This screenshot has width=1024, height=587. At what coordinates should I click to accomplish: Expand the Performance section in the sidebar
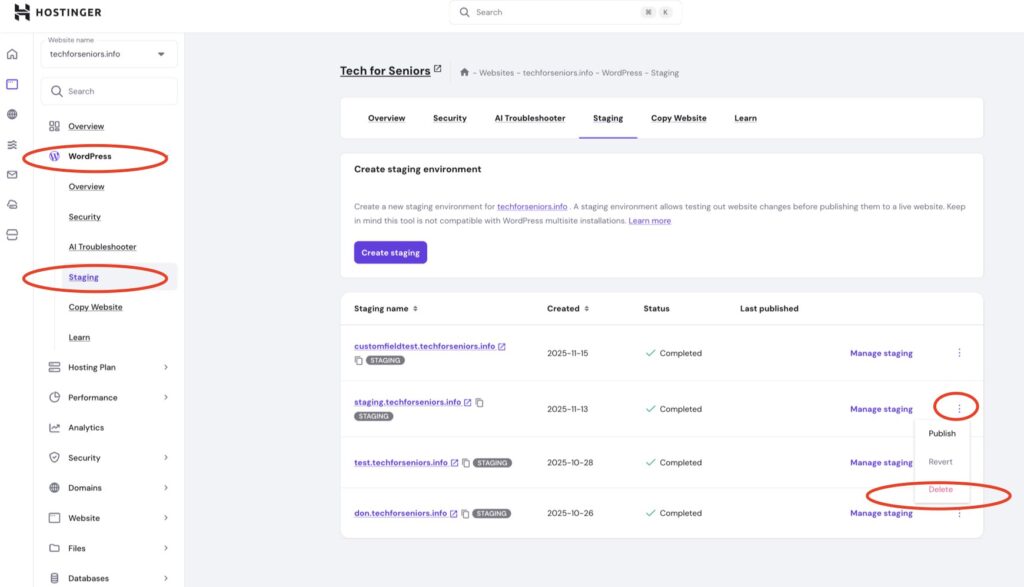109,397
